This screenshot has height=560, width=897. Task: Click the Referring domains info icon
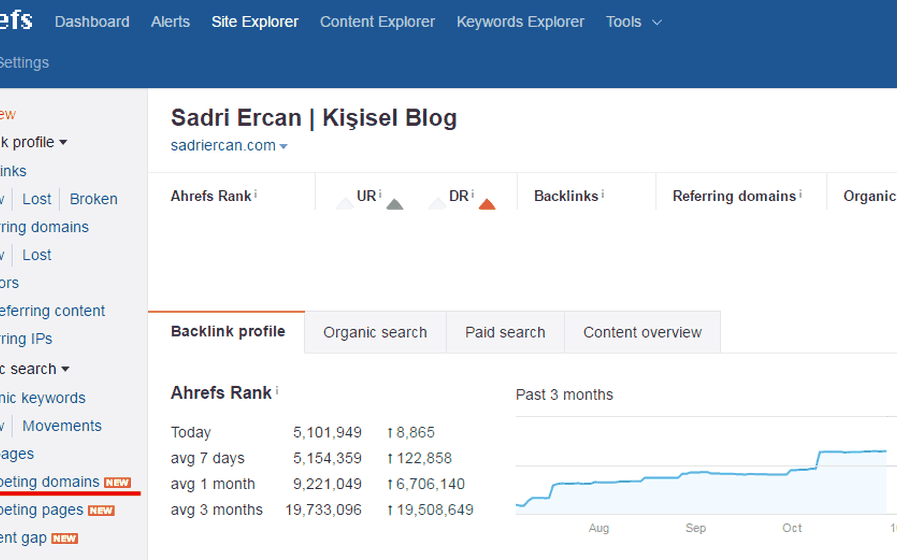coord(800,194)
